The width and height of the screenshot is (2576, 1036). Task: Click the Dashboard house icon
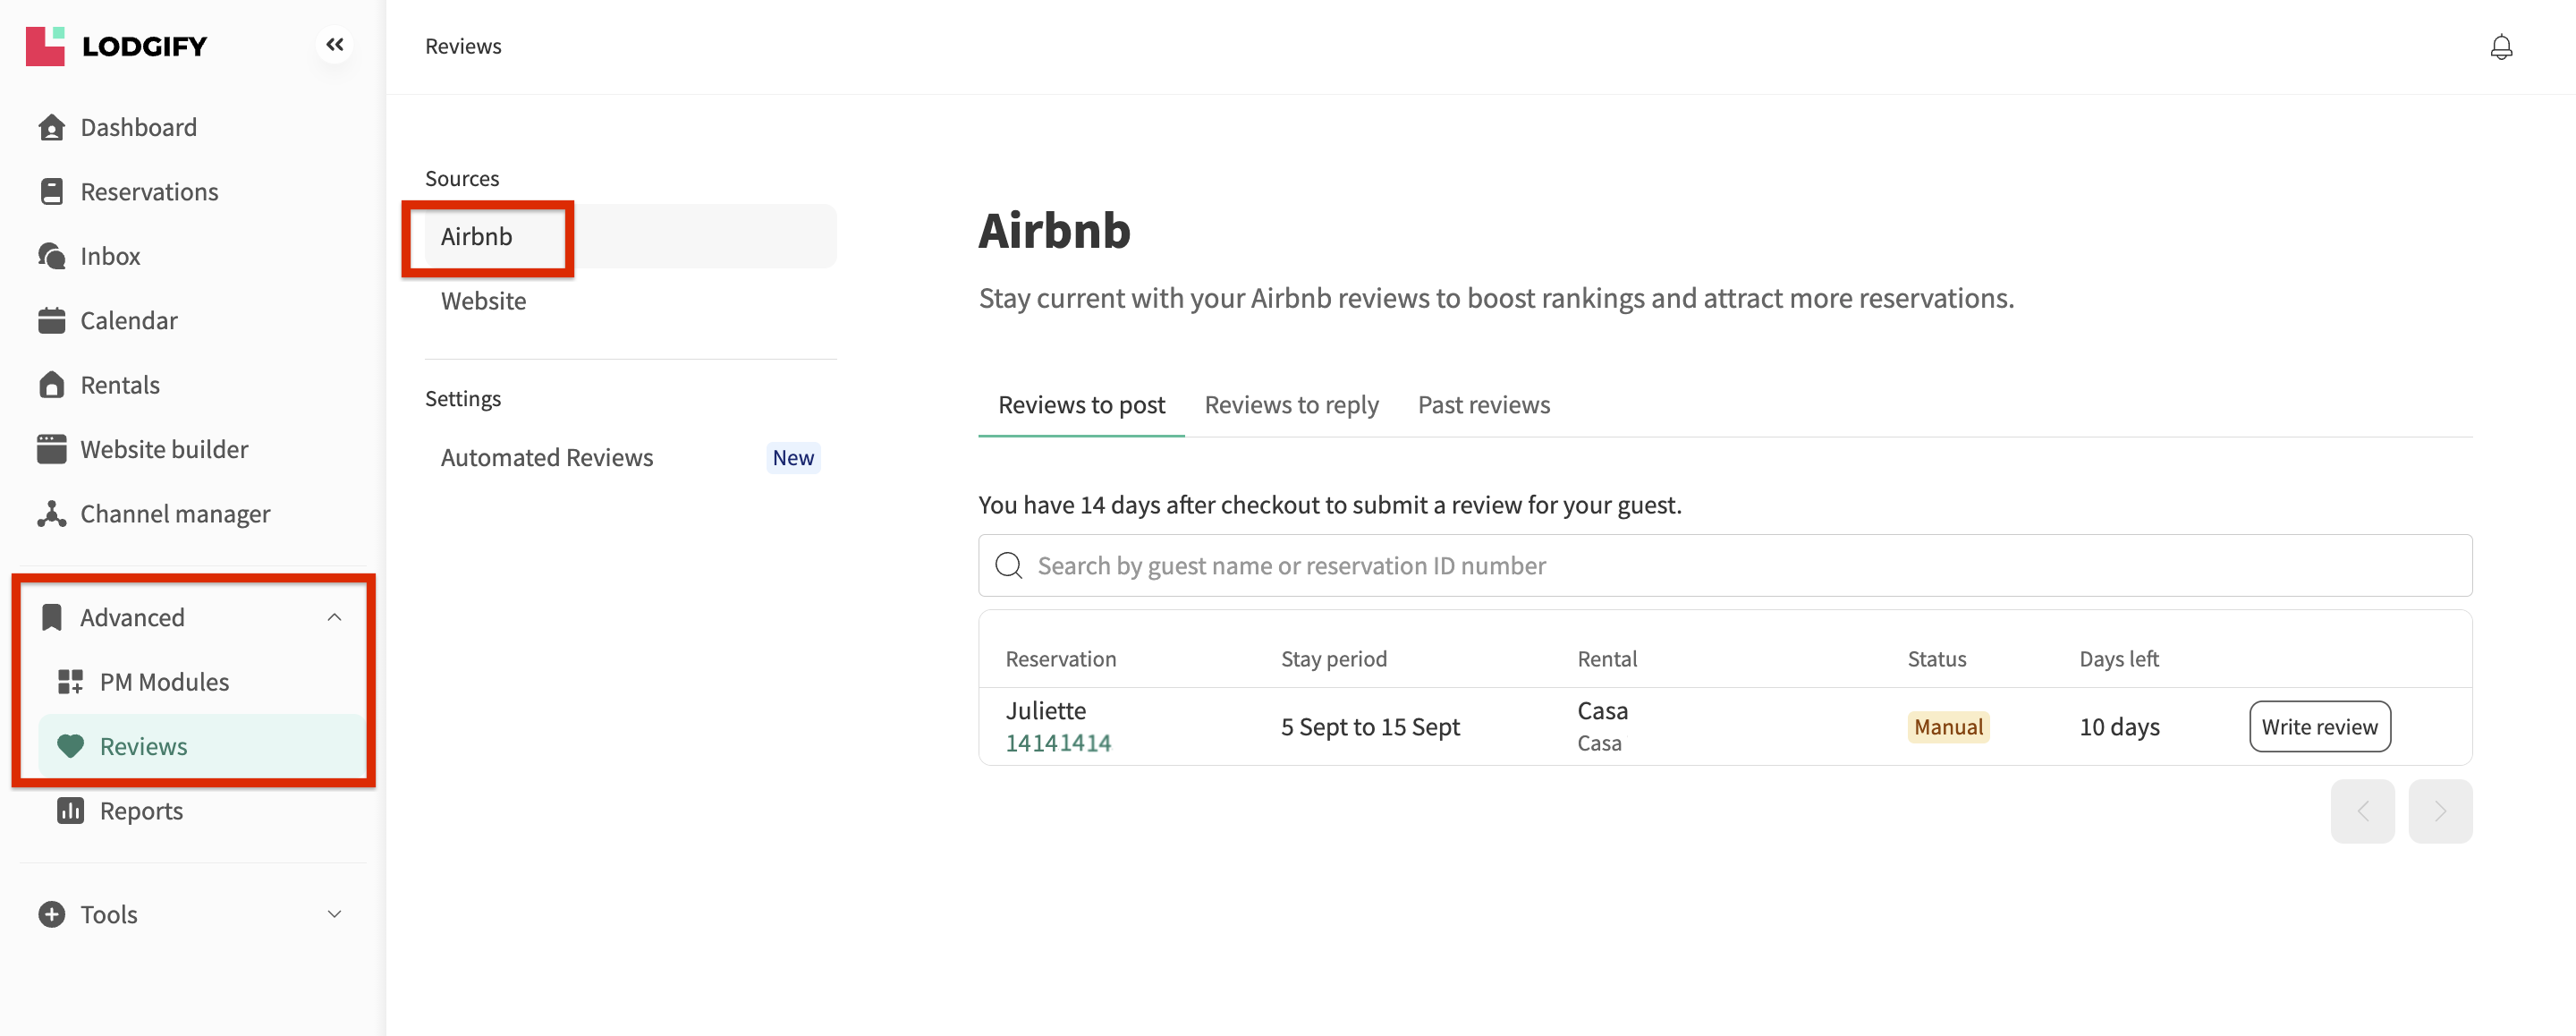coord(52,128)
